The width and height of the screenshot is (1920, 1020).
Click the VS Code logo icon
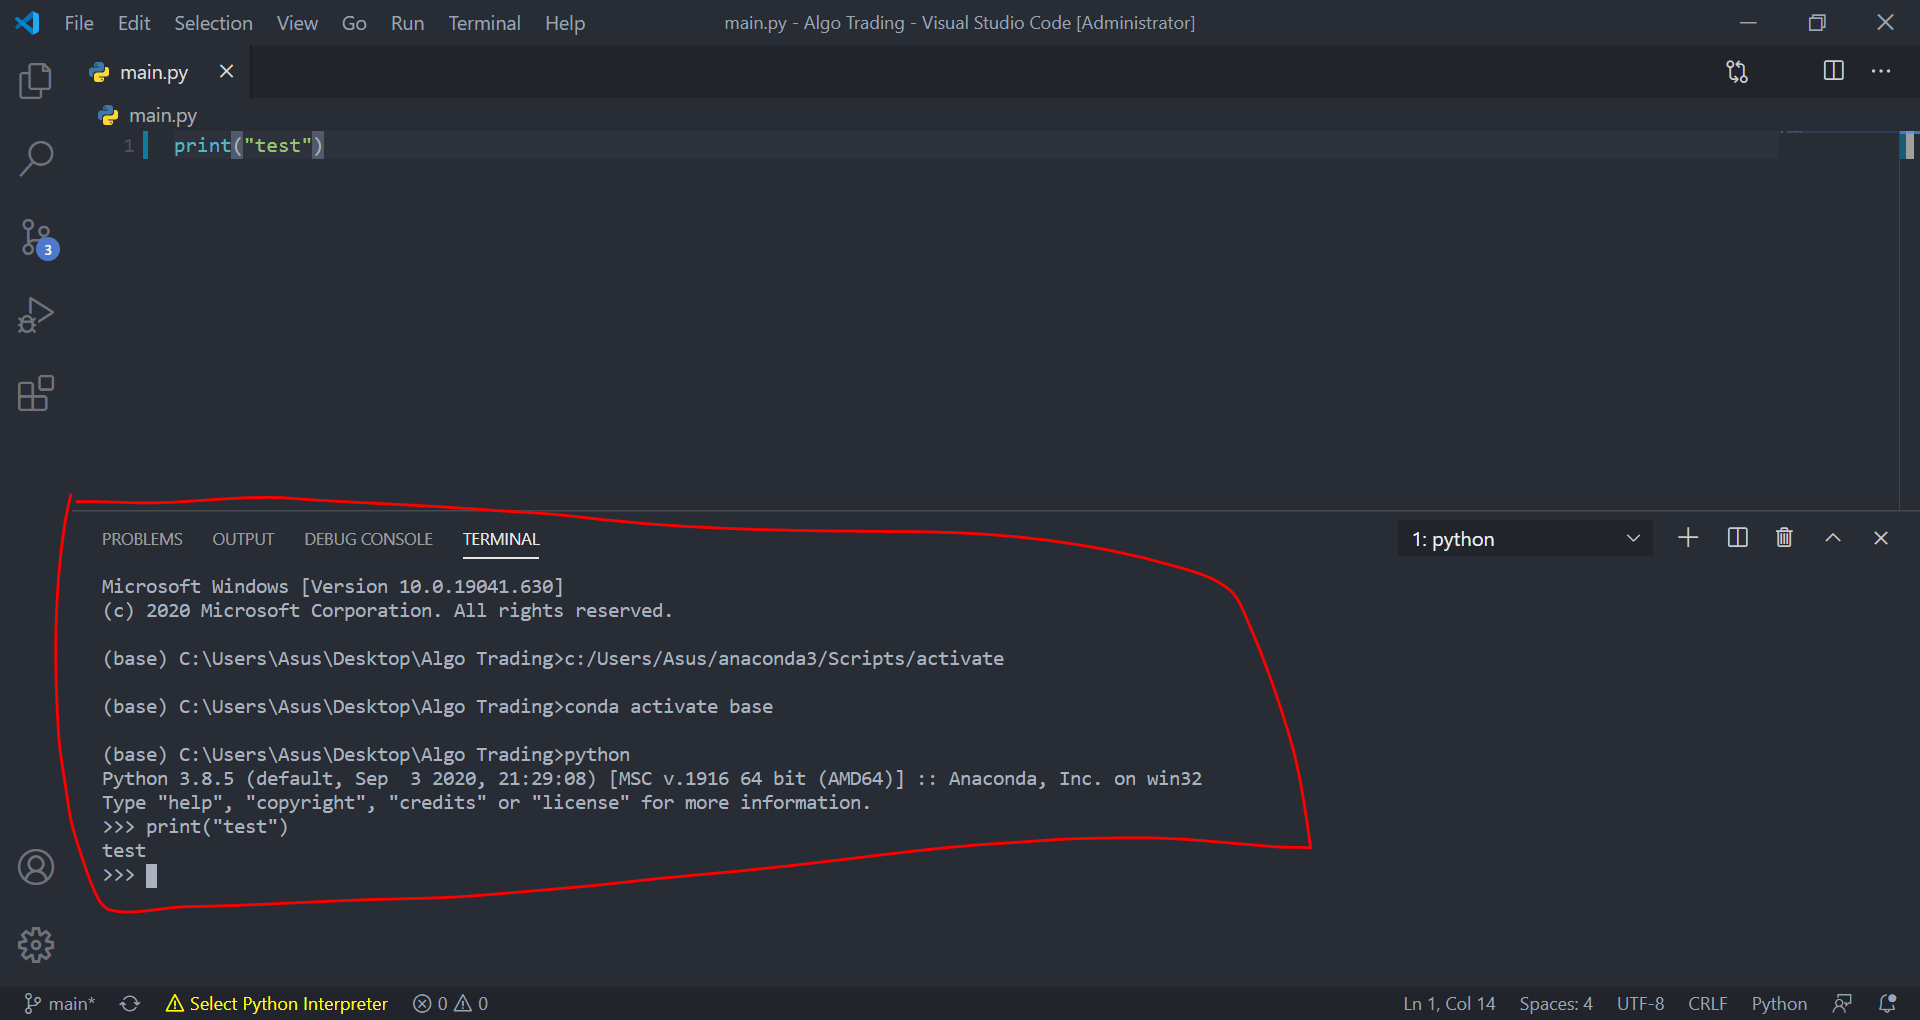pos(27,22)
